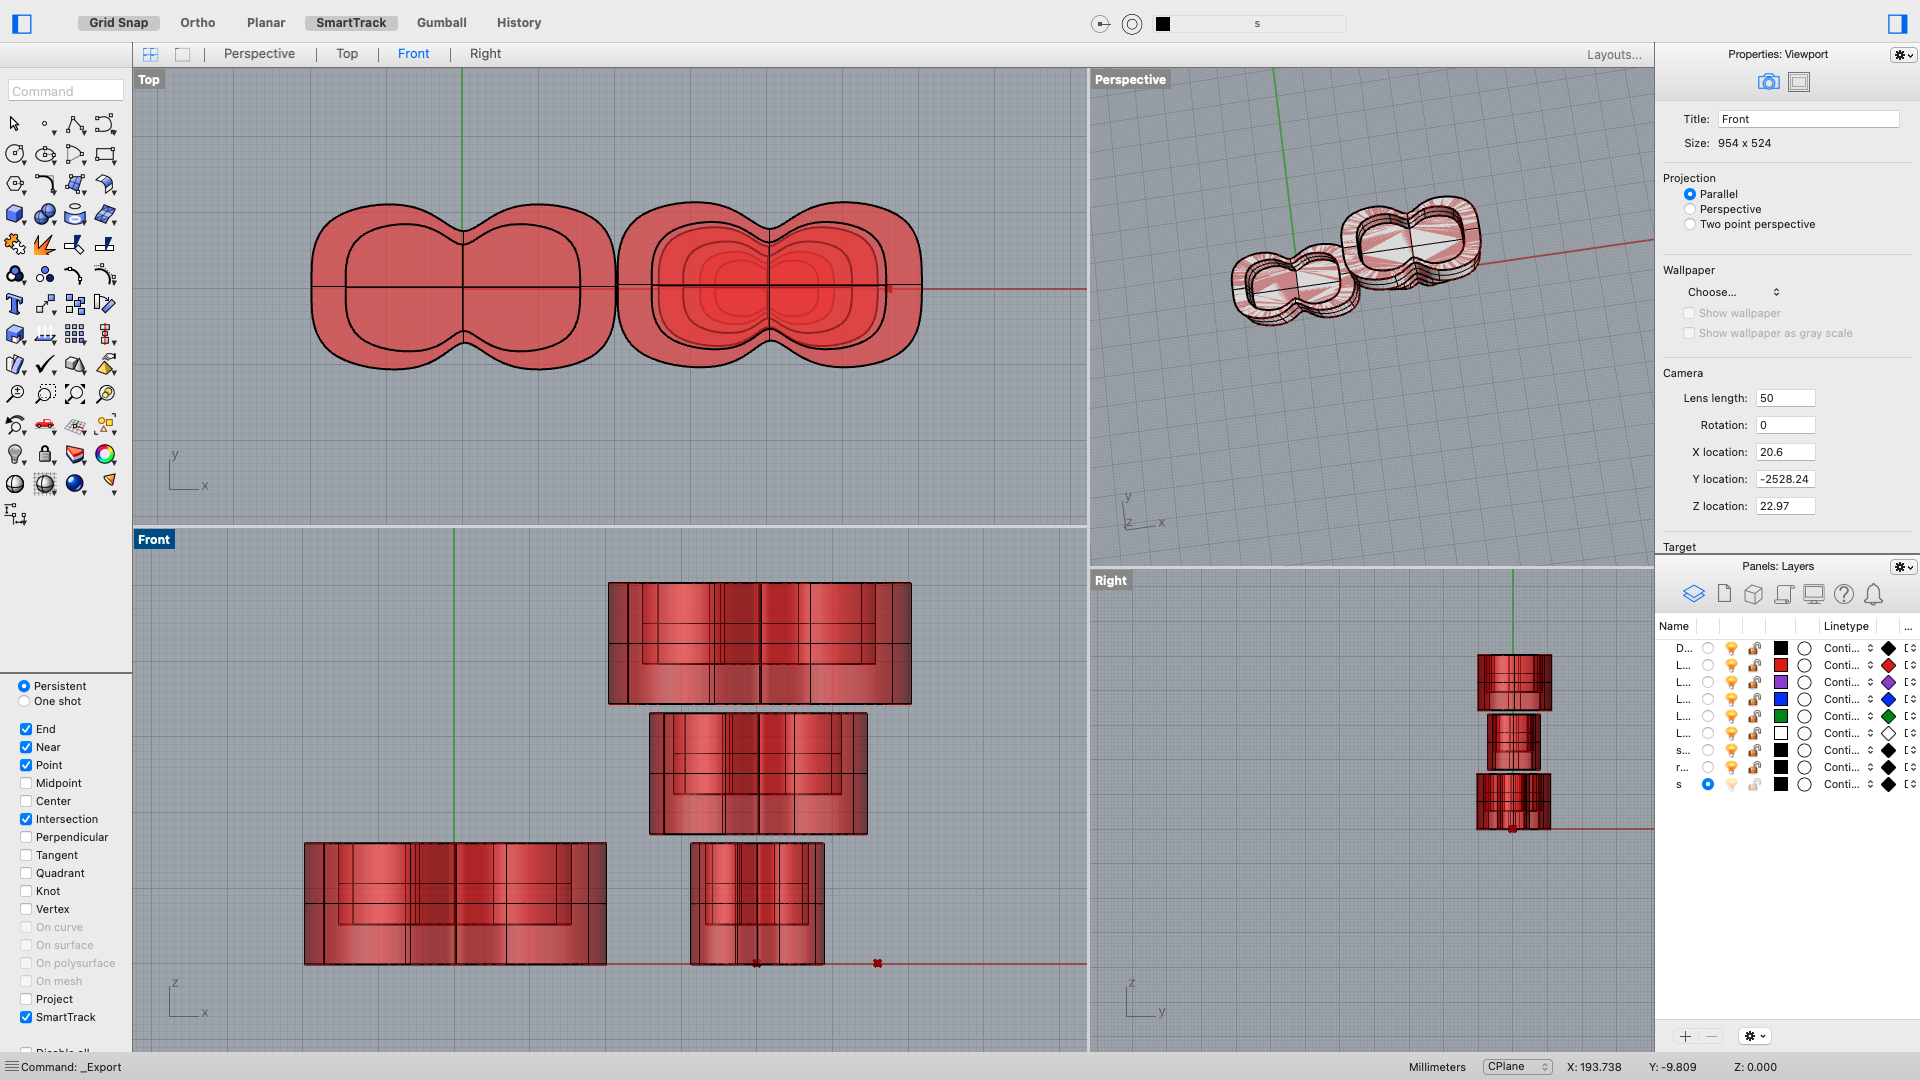The width and height of the screenshot is (1920, 1080).
Task: Select the Sphere creation tool
Action: (x=45, y=214)
